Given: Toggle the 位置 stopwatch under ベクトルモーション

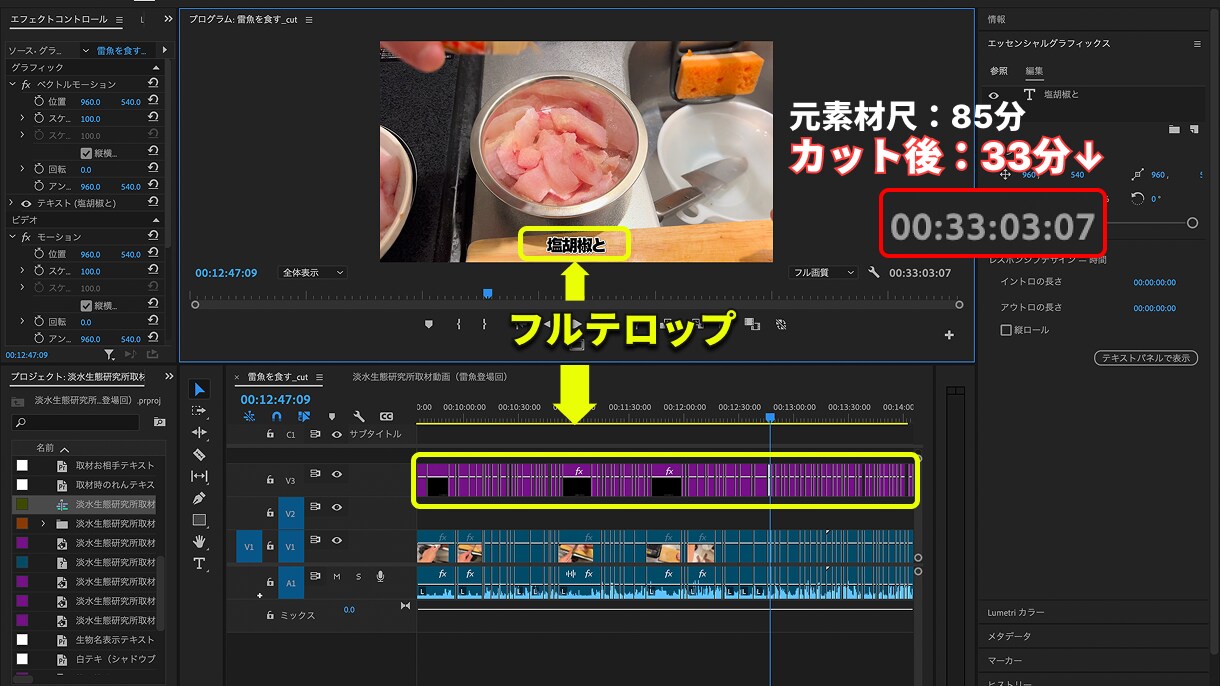Looking at the screenshot, I should (39, 101).
